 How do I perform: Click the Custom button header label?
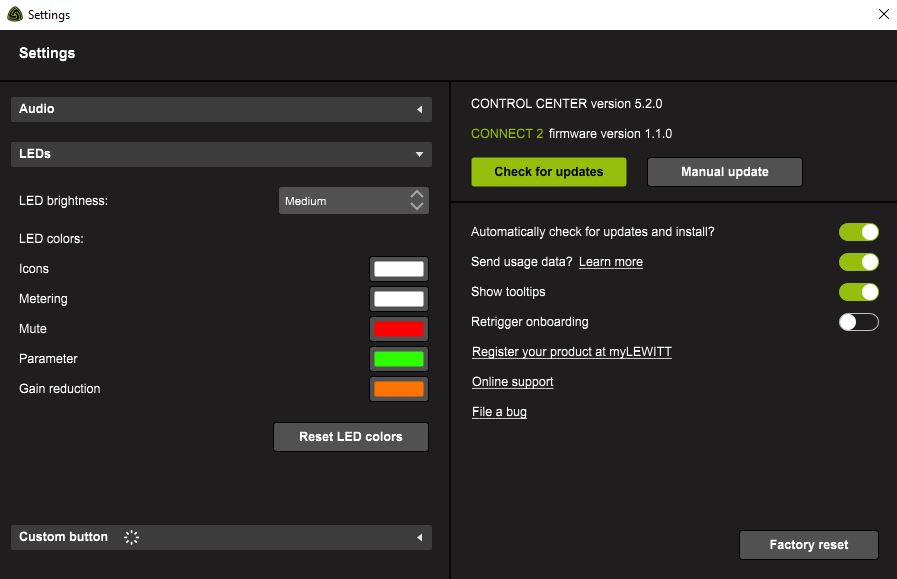[63, 537]
